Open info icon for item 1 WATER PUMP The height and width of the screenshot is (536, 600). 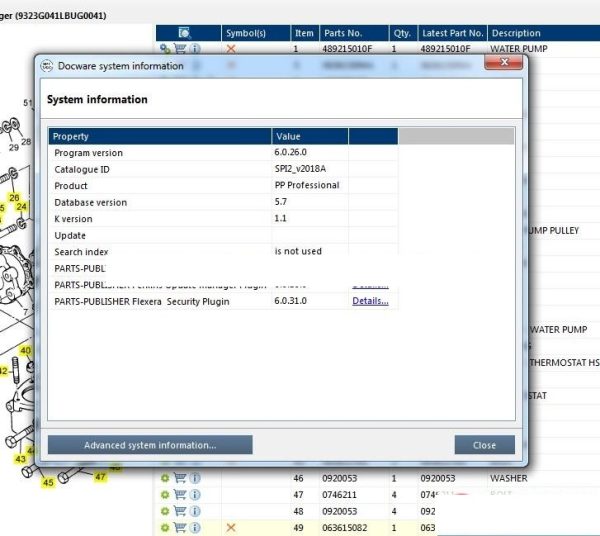coord(195,49)
